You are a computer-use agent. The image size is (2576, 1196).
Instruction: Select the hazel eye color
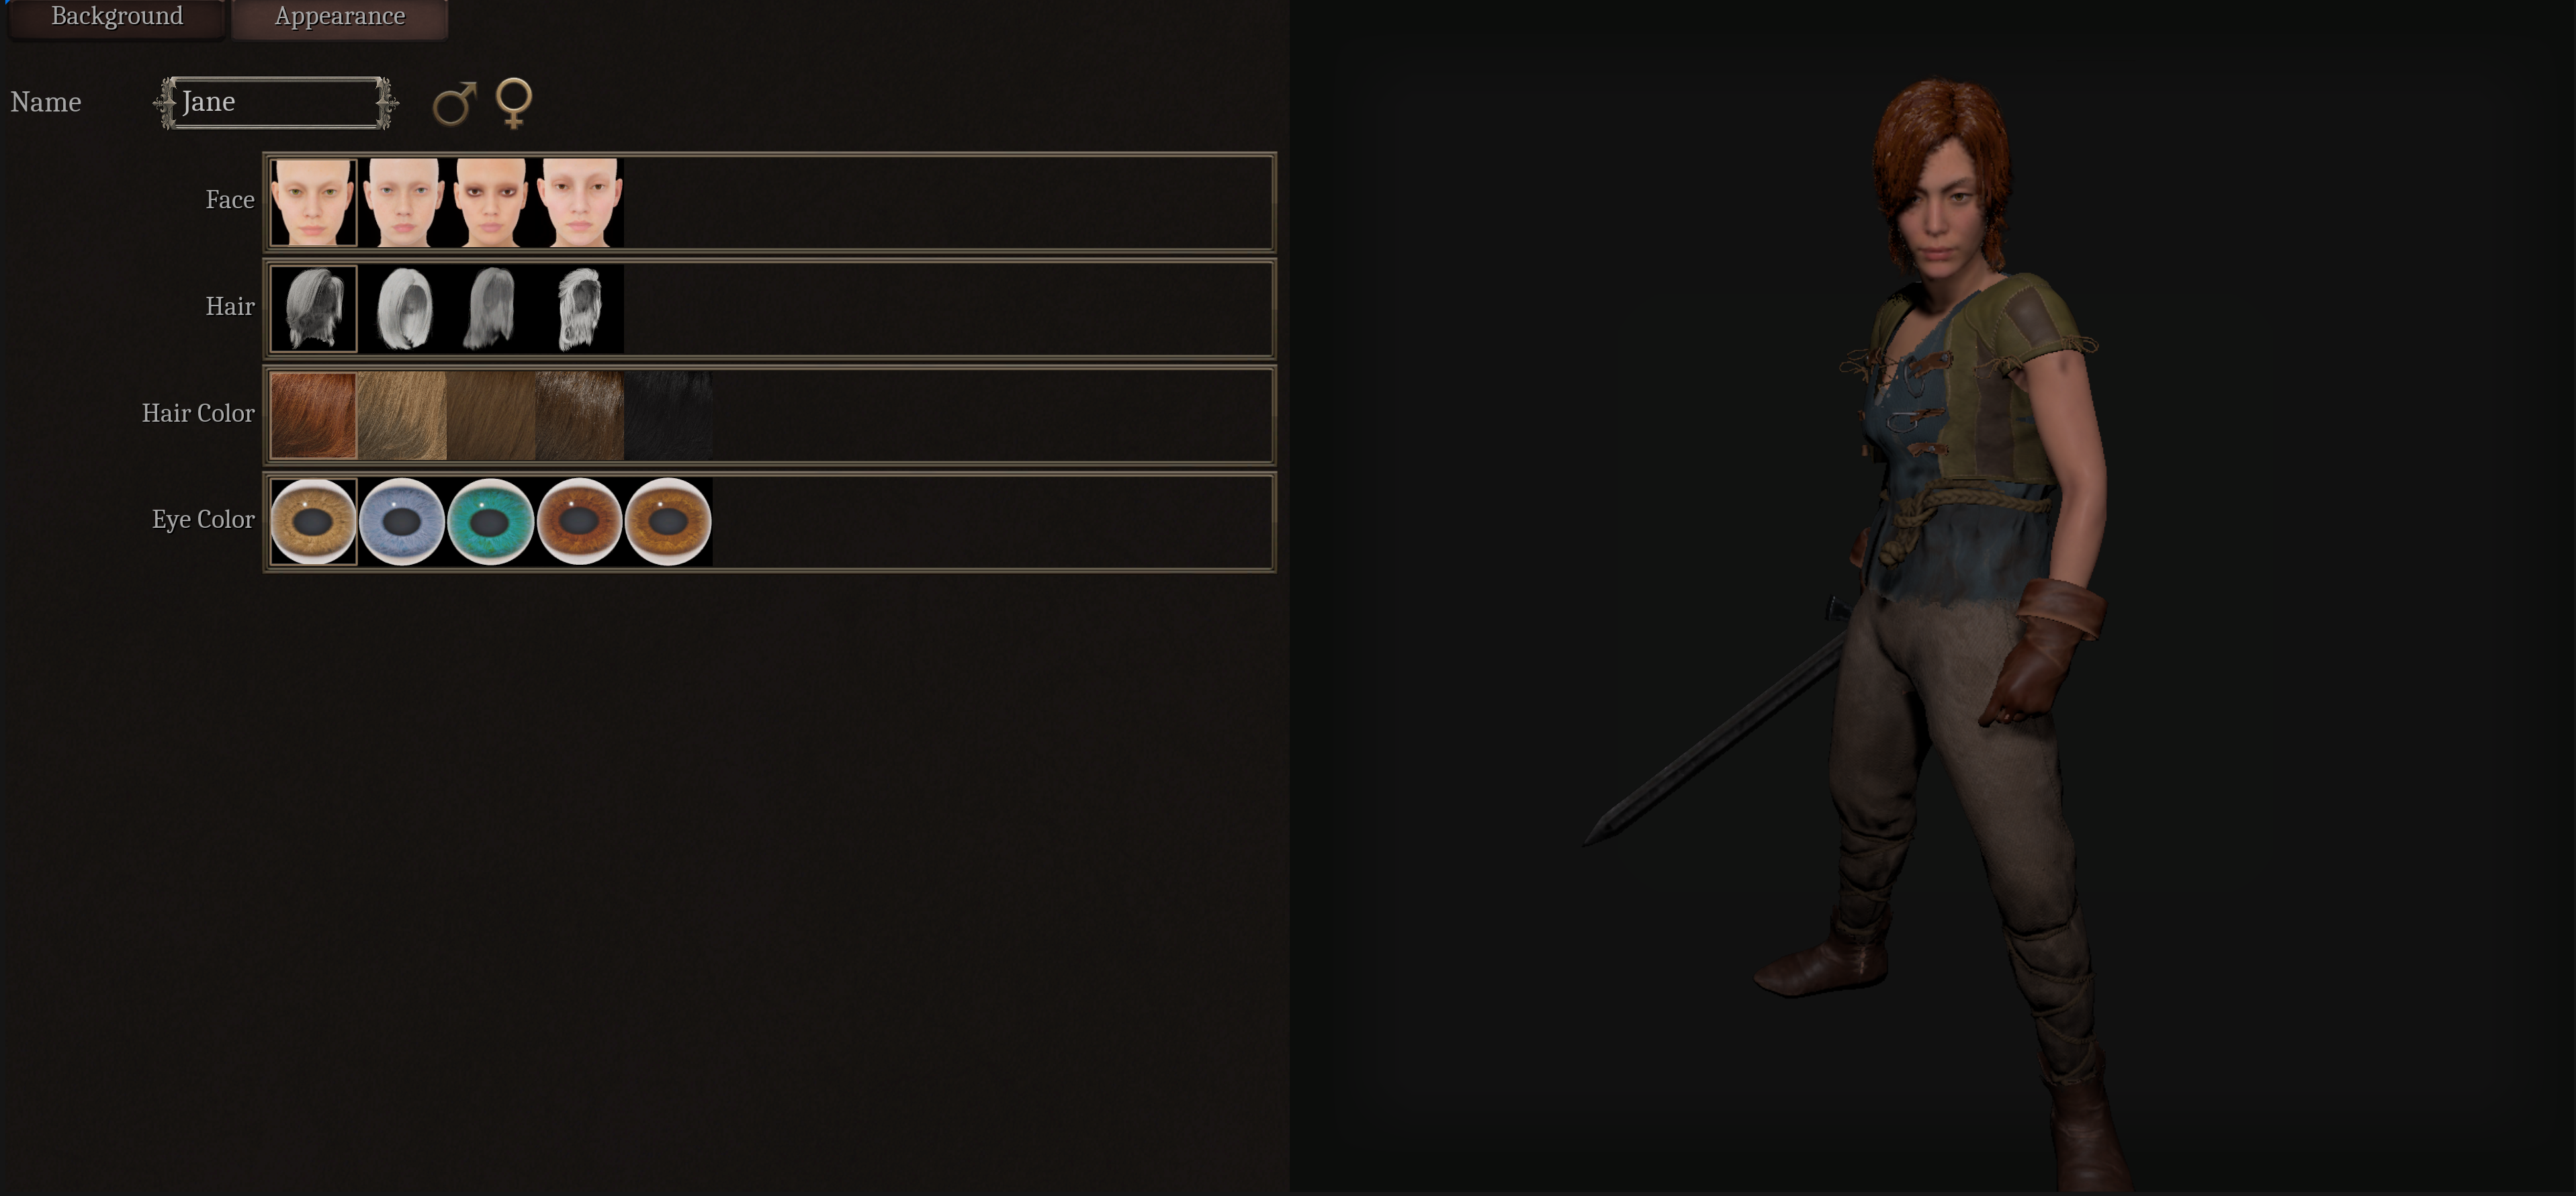313,522
